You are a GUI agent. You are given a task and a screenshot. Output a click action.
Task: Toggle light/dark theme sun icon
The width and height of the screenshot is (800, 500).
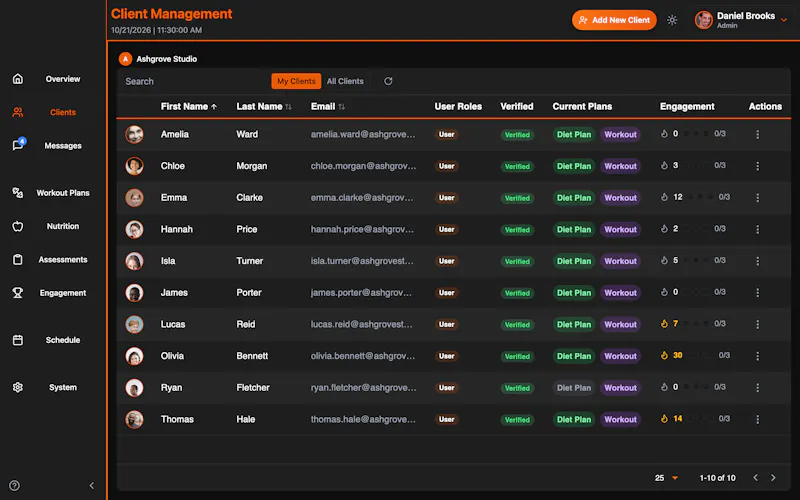672,20
